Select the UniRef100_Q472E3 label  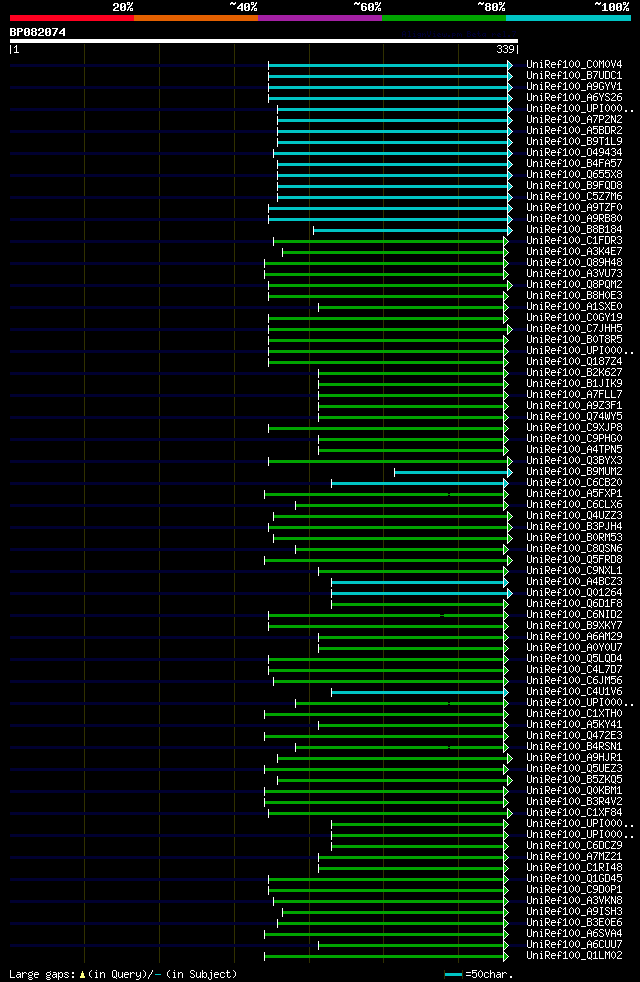coord(574,736)
